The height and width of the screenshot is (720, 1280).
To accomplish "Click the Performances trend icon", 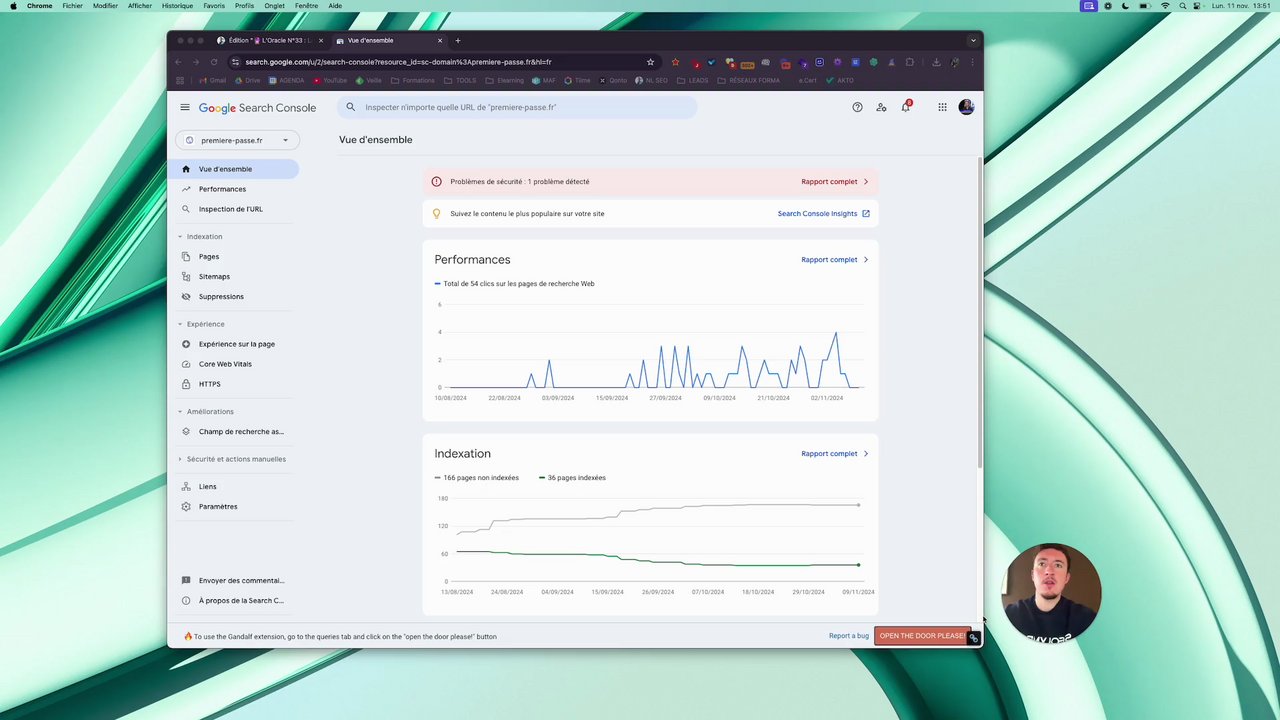I will click(186, 189).
